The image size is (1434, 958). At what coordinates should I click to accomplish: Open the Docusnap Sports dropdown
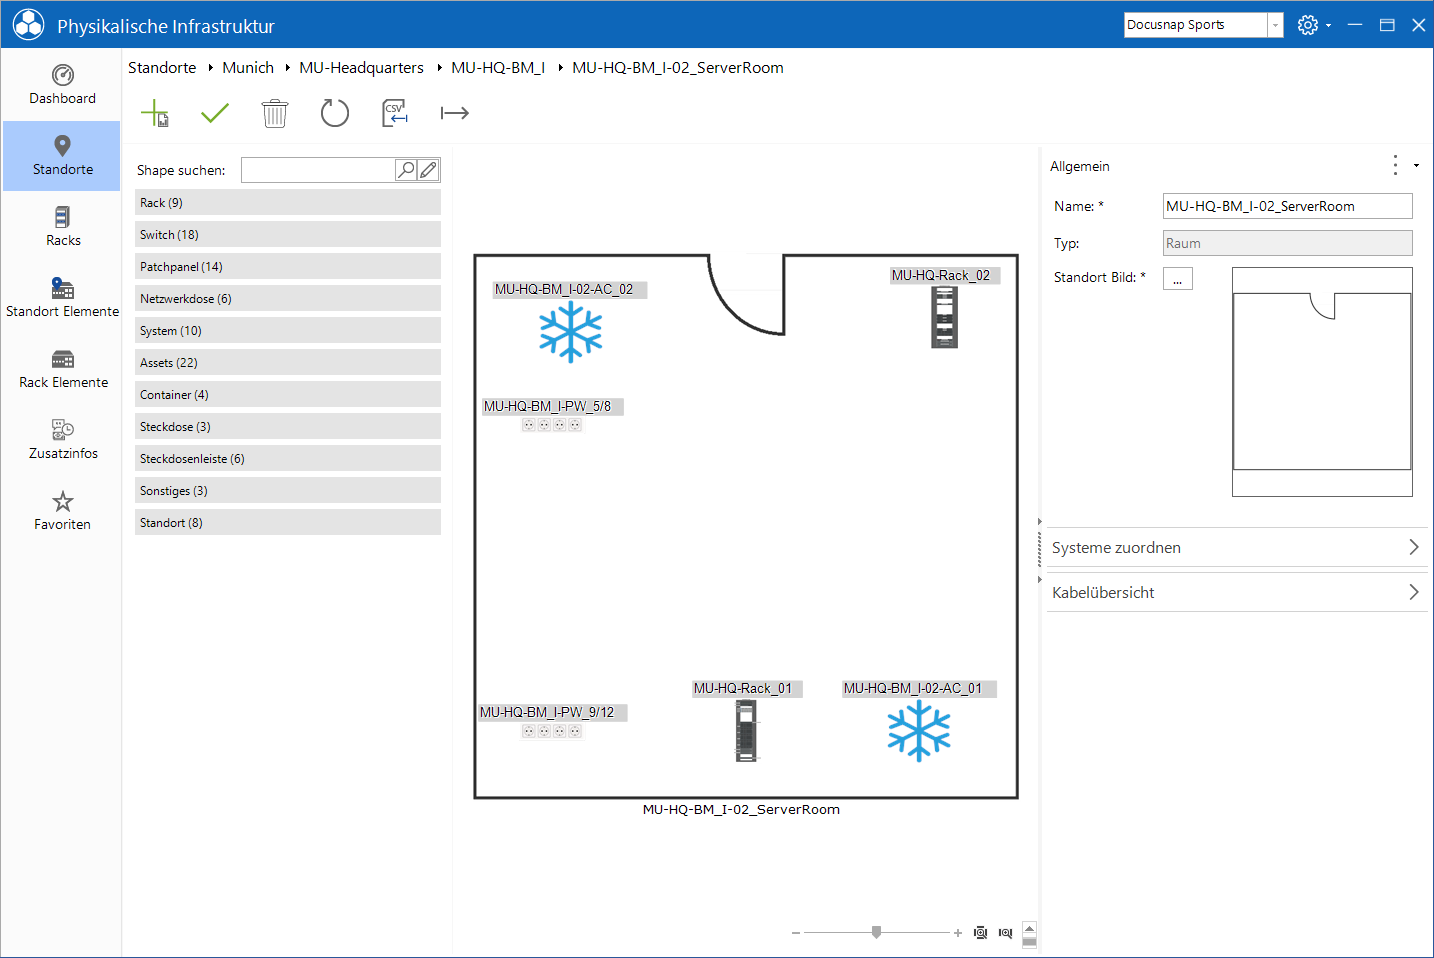1275,25
